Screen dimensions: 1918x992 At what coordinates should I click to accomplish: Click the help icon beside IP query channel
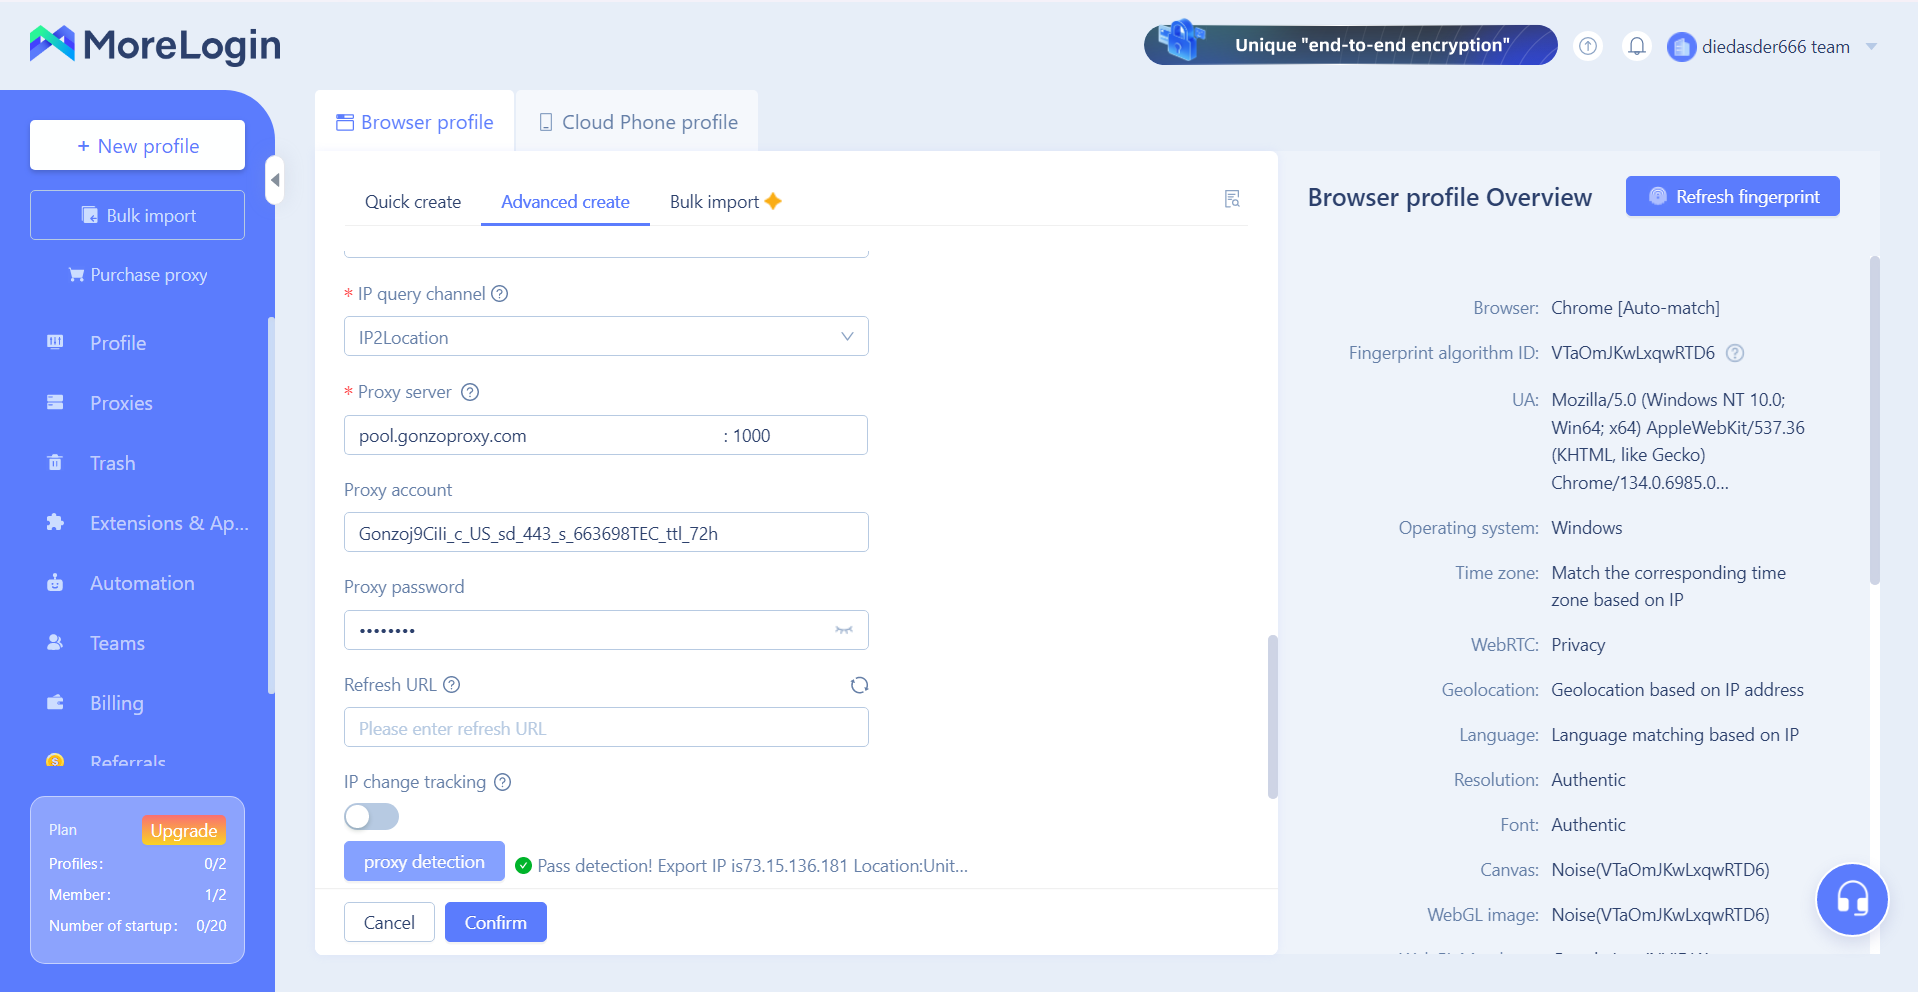click(x=500, y=294)
